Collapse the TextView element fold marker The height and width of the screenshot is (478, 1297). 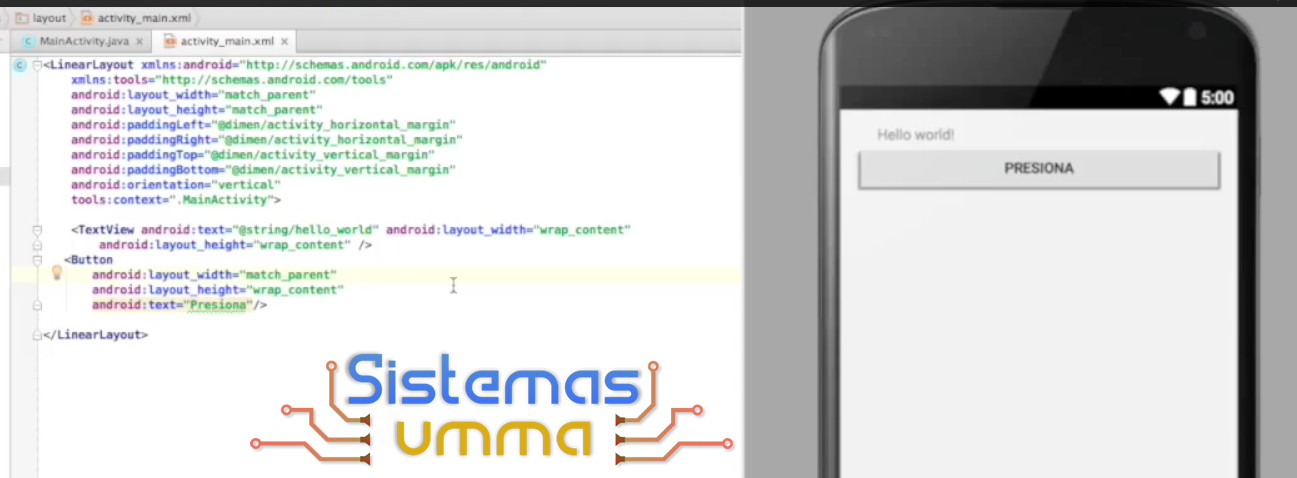tap(37, 230)
